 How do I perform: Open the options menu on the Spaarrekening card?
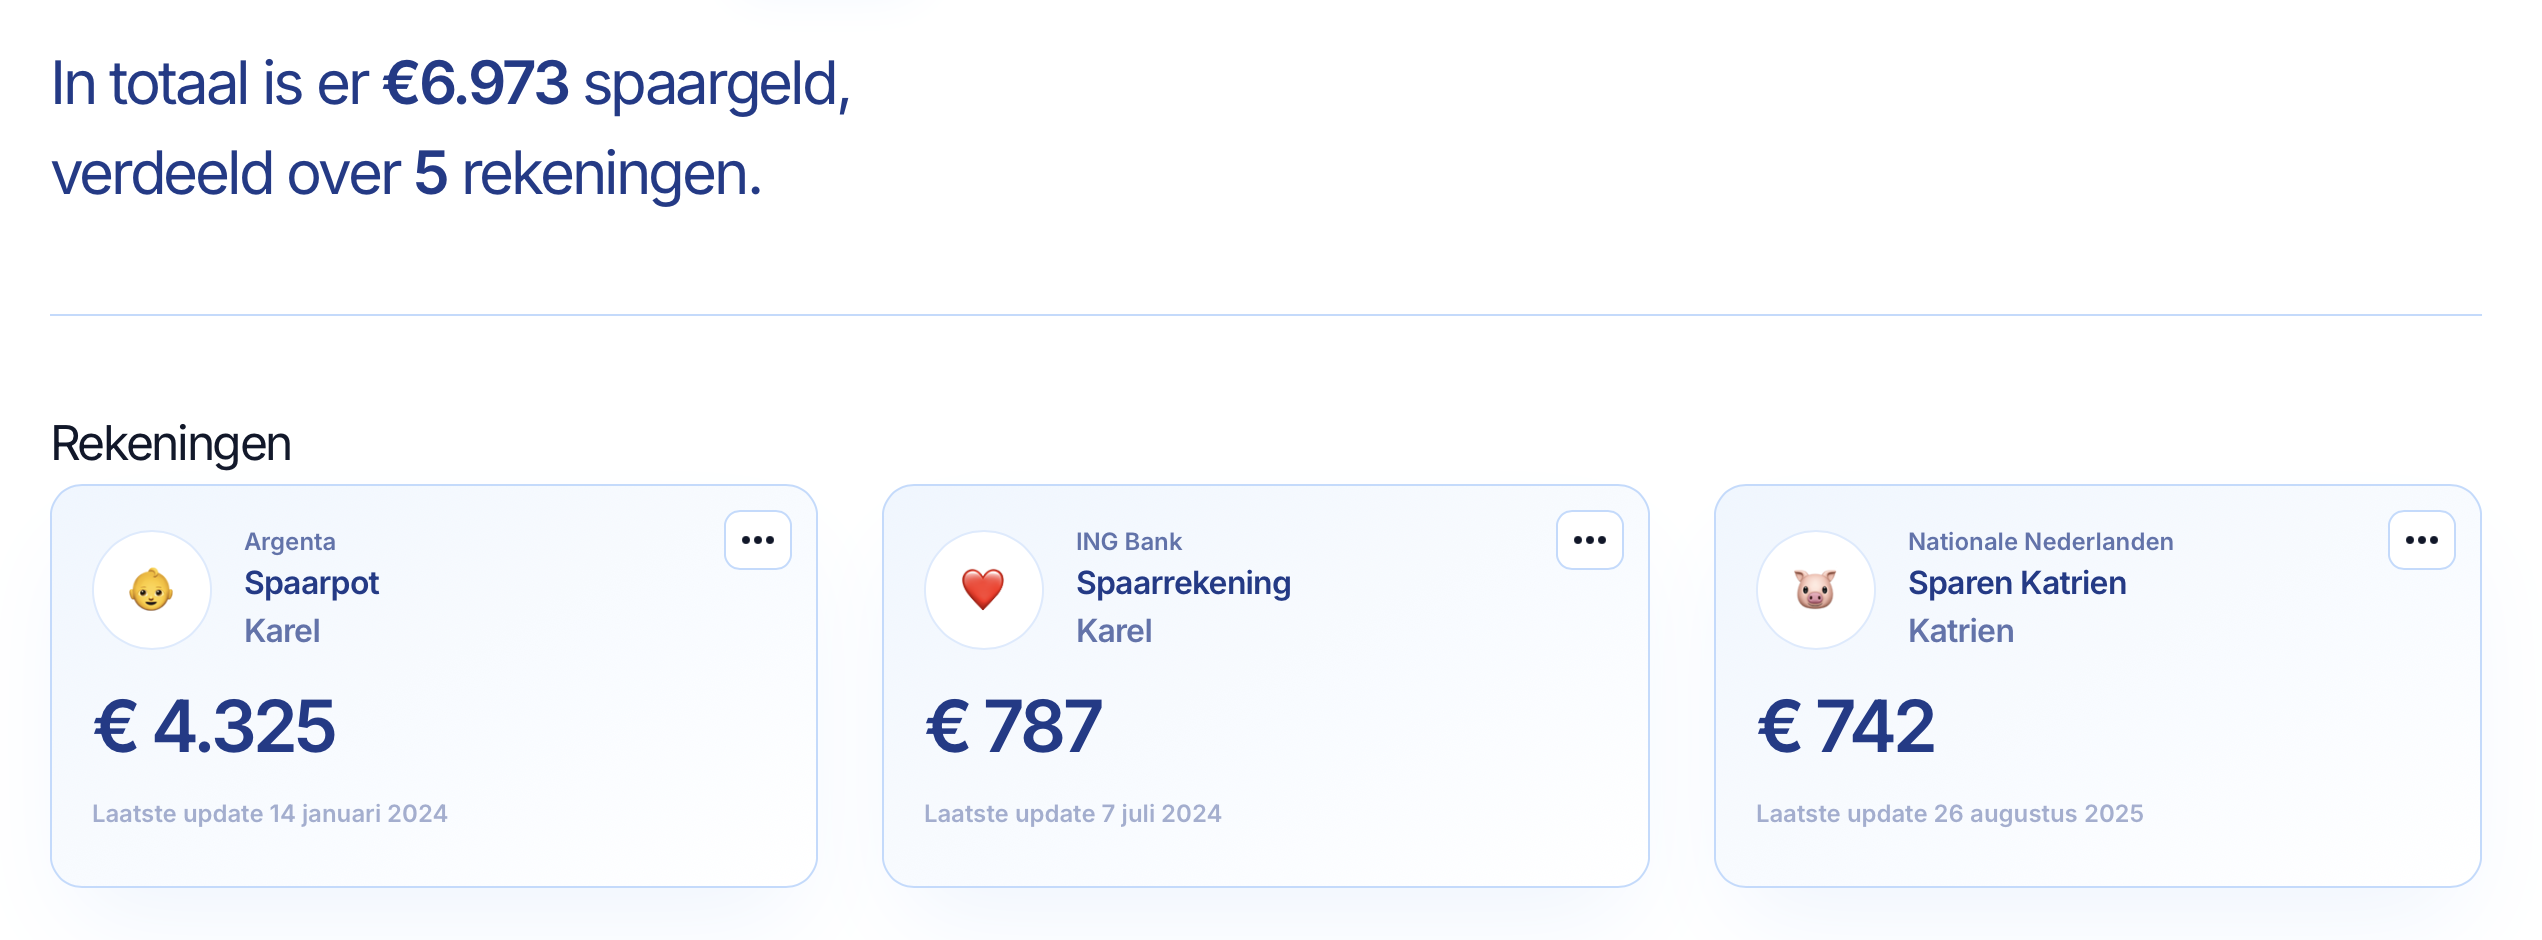point(1590,540)
